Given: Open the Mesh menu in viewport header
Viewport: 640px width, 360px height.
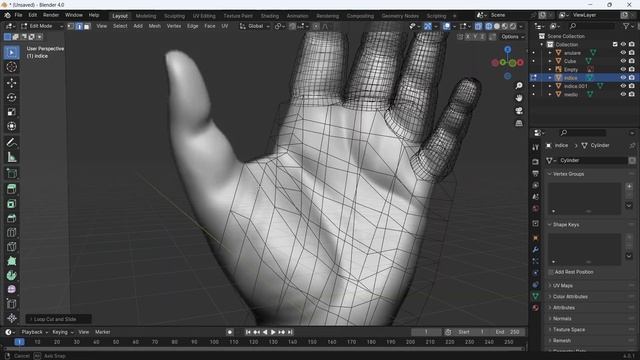Looking at the screenshot, I should coord(155,26).
